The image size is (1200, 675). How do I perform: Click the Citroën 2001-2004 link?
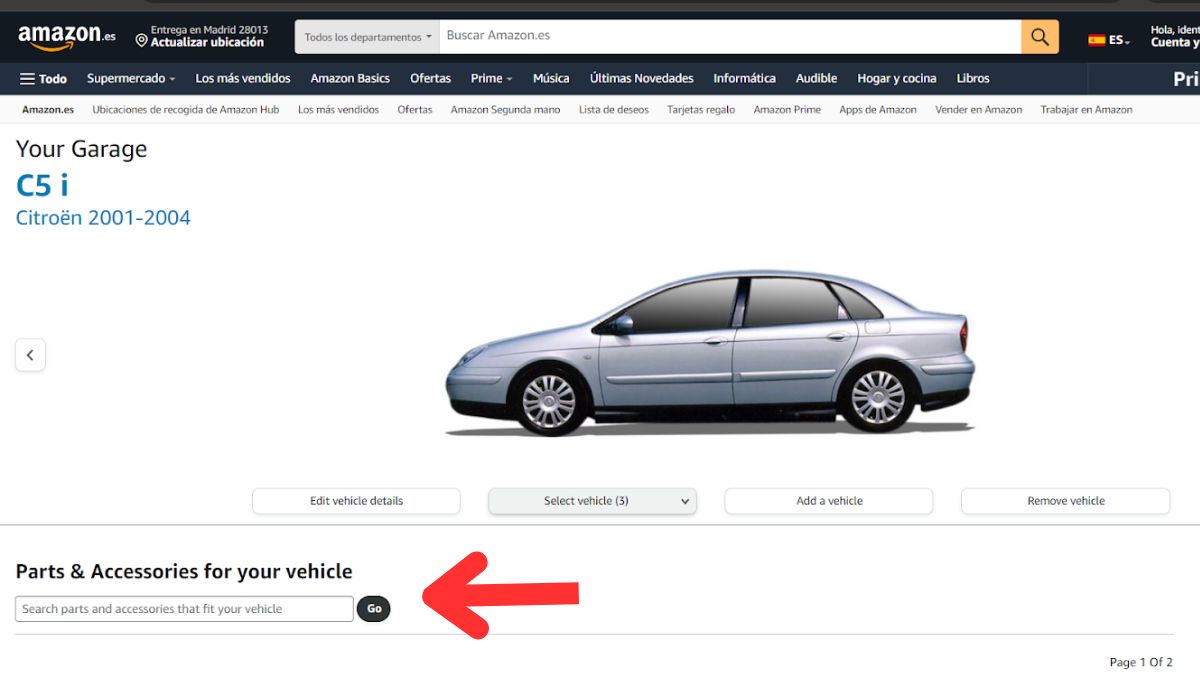tap(103, 217)
